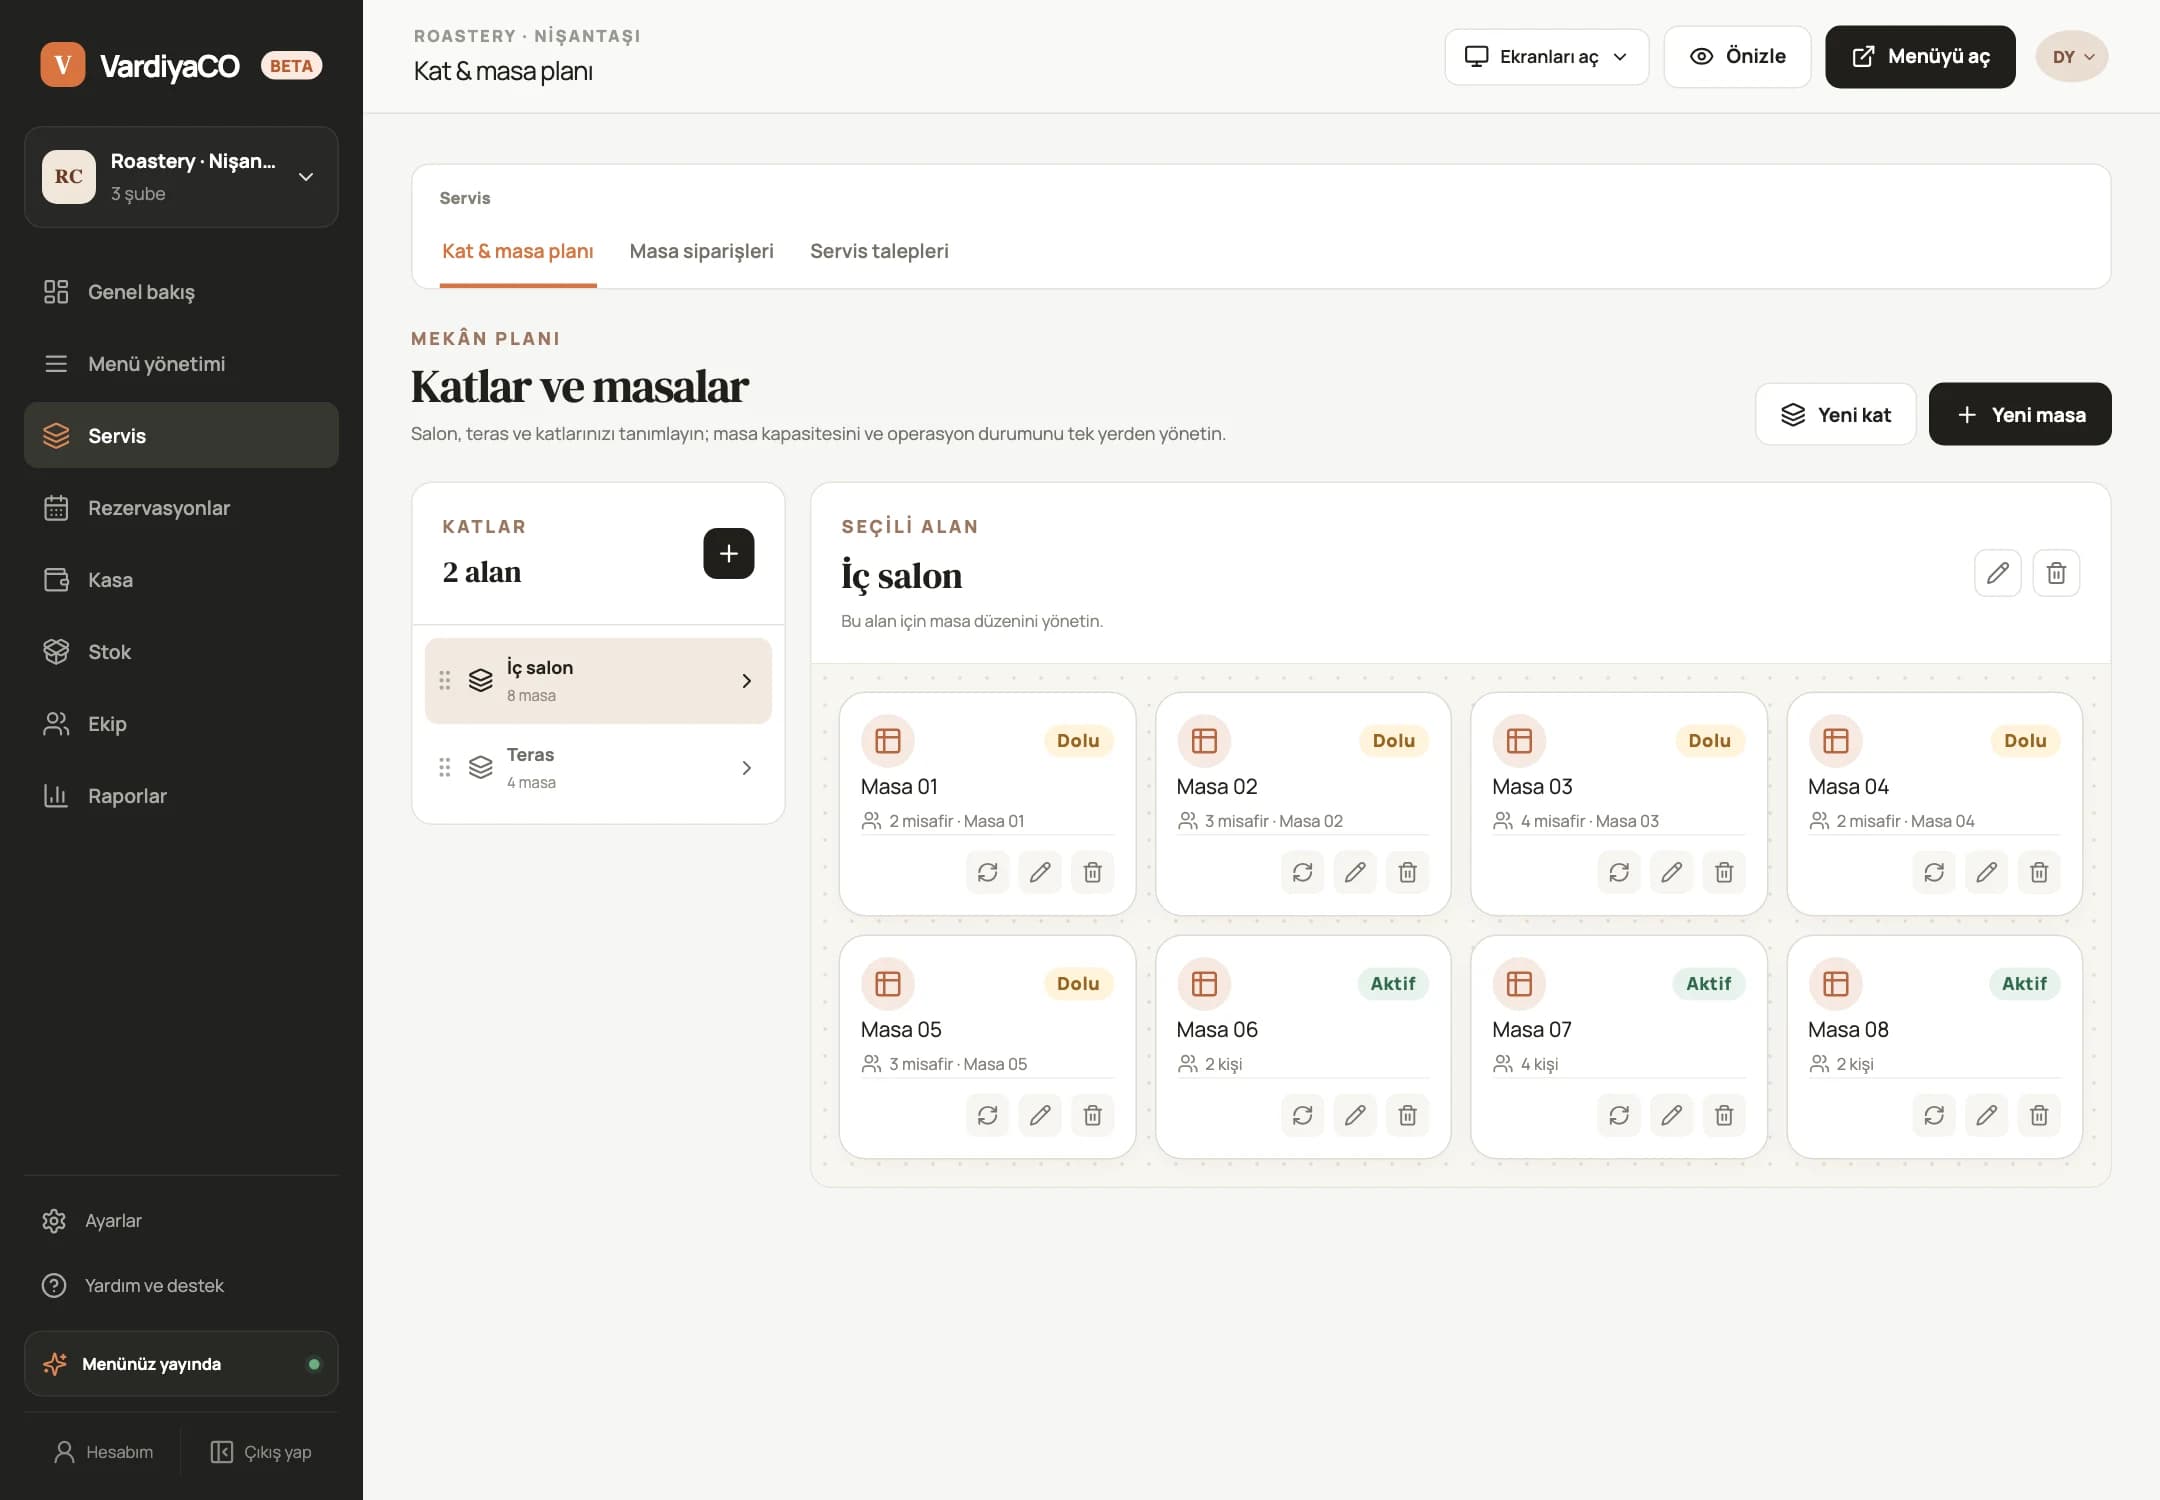The image size is (2160, 1500).
Task: View Raporlar in the sidebar
Action: (181, 796)
